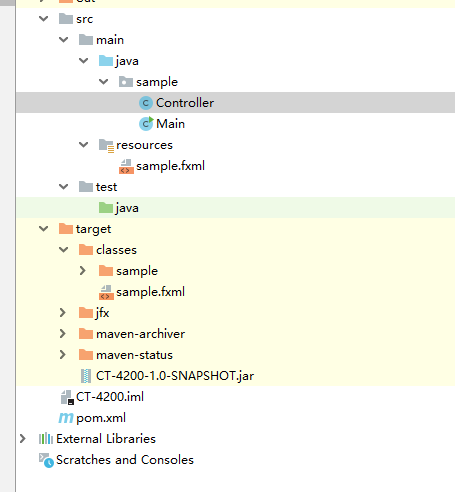The width and height of the screenshot is (455, 492).
Task: Click the orange target folder icon
Action: 66,229
